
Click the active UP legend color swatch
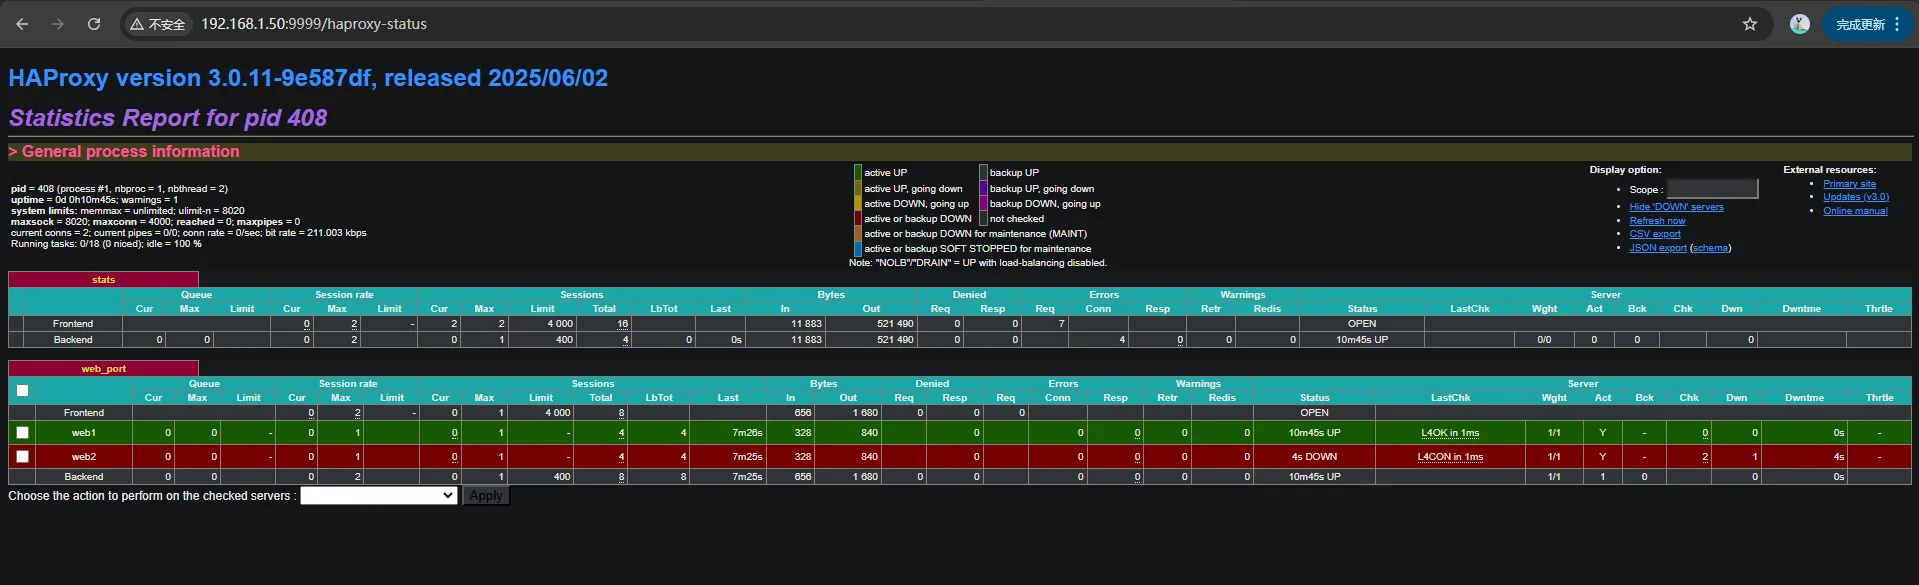coord(858,173)
